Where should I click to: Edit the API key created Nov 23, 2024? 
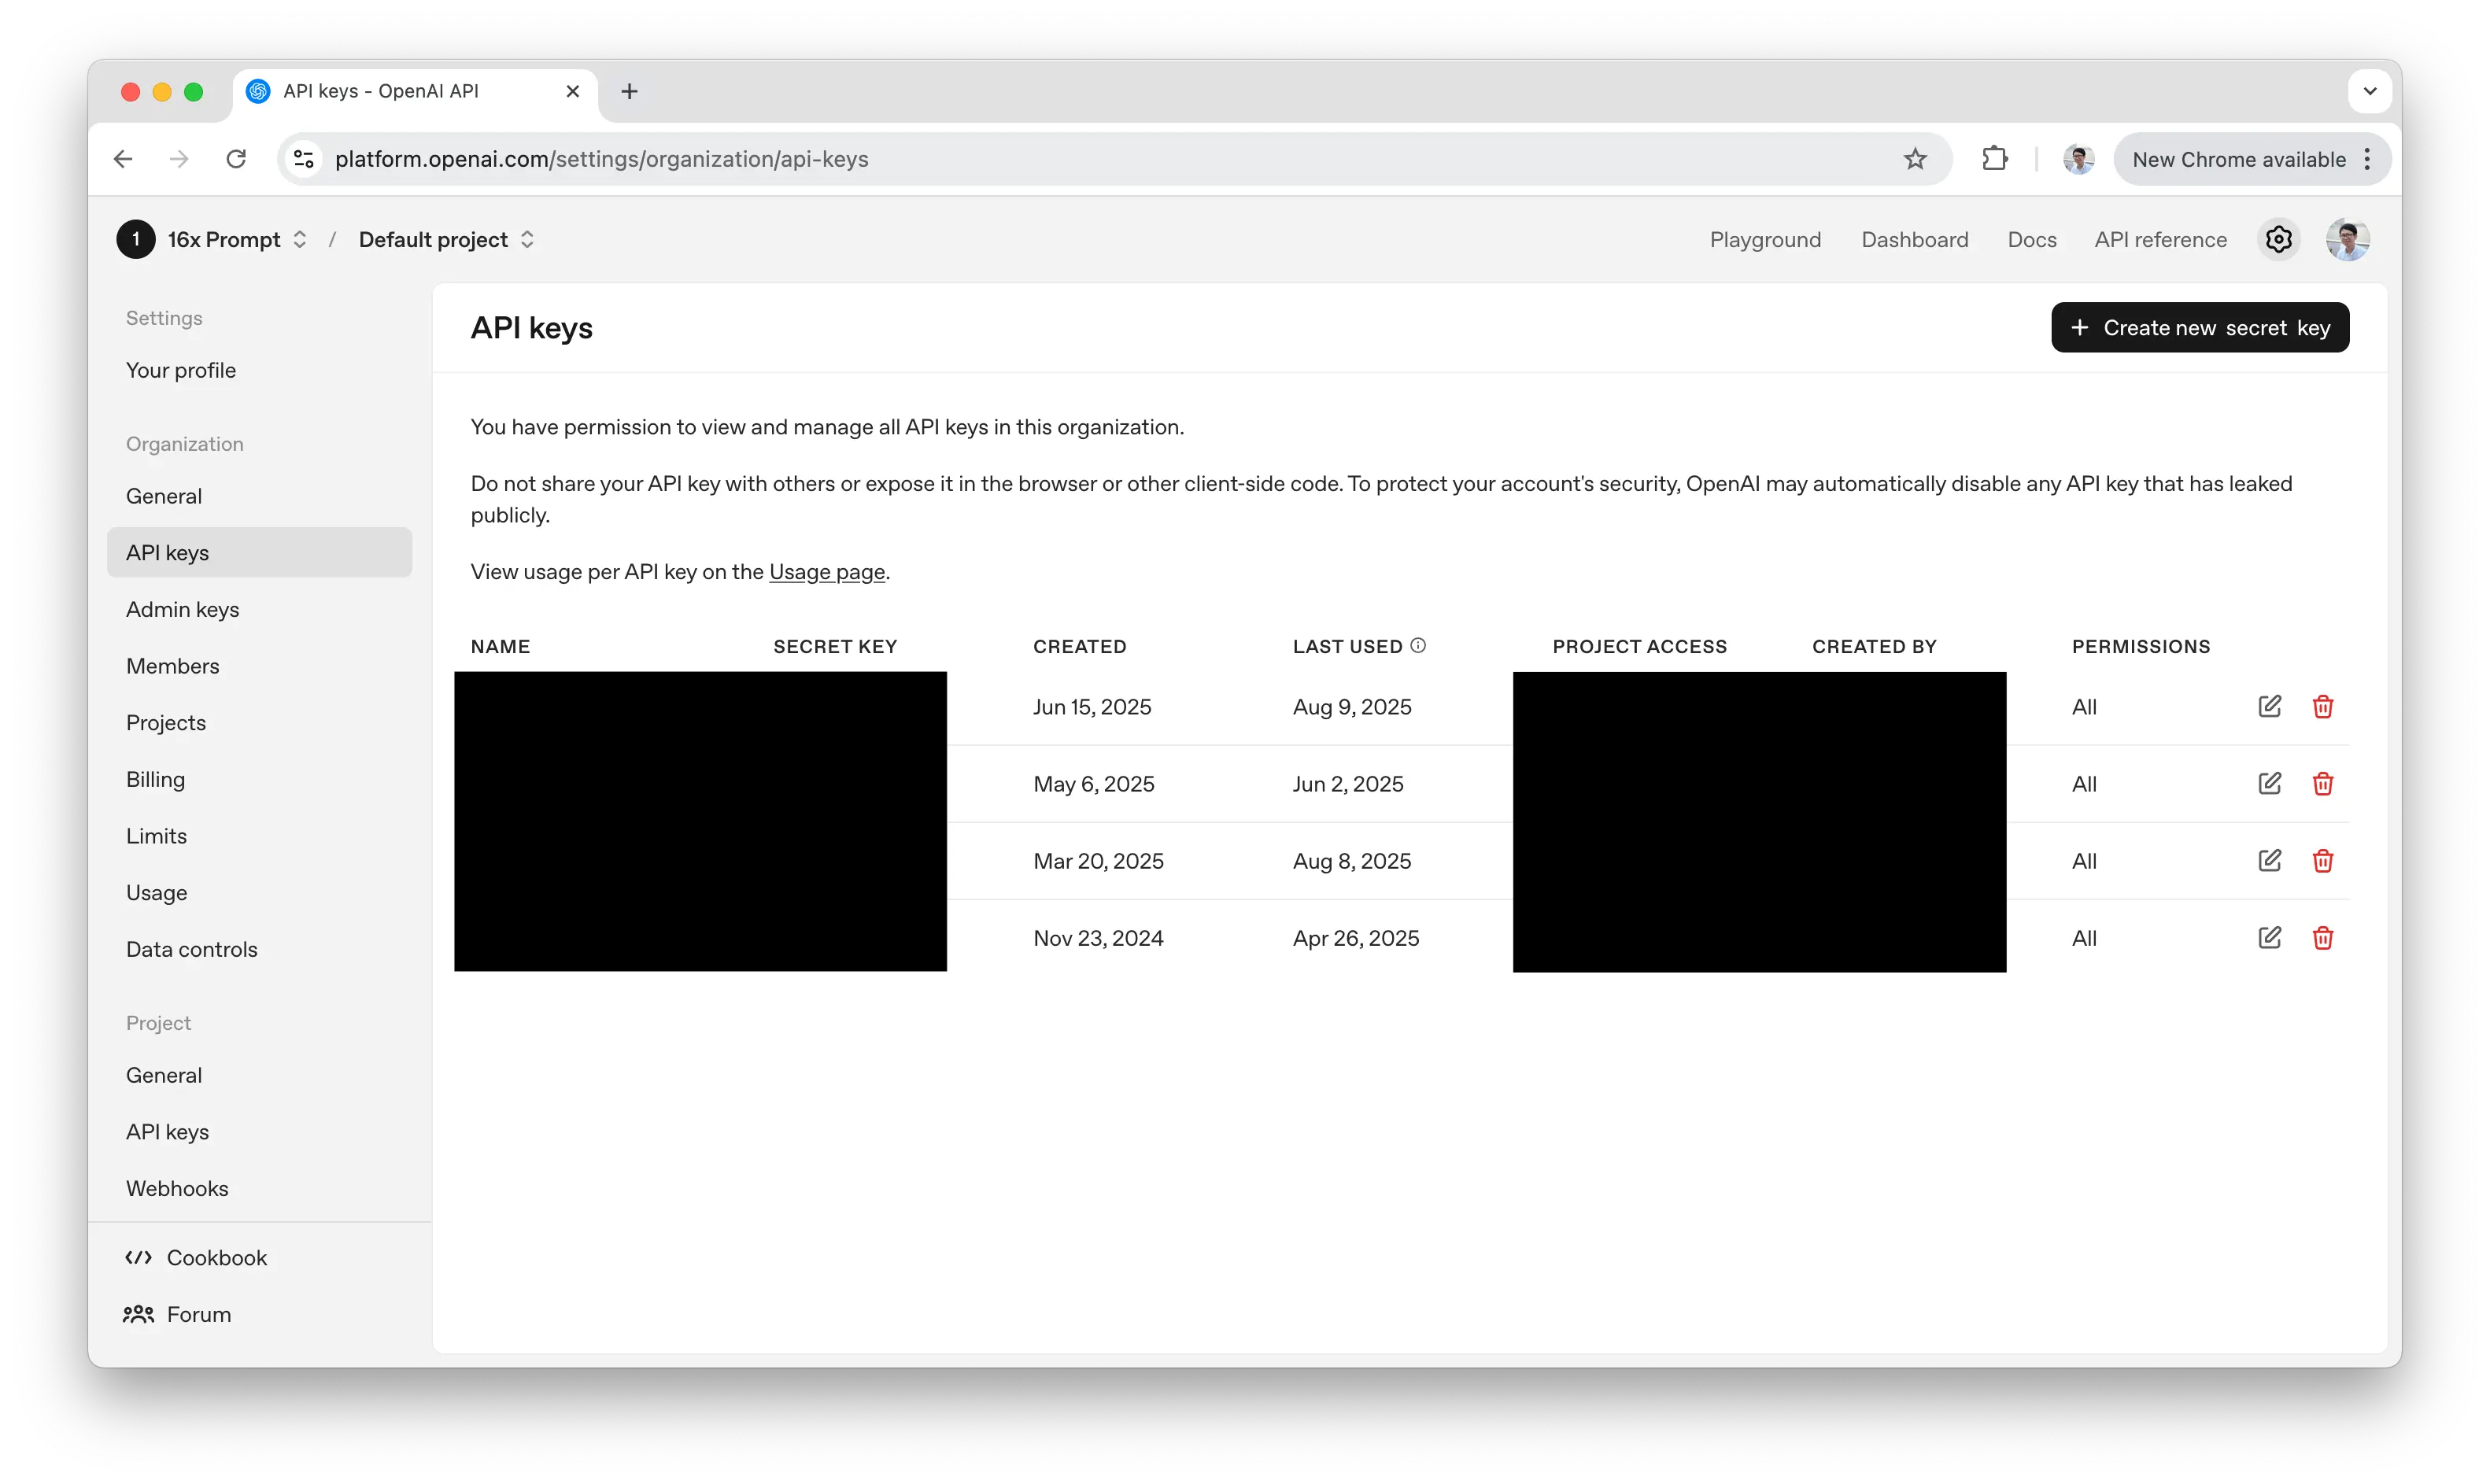click(x=2269, y=937)
